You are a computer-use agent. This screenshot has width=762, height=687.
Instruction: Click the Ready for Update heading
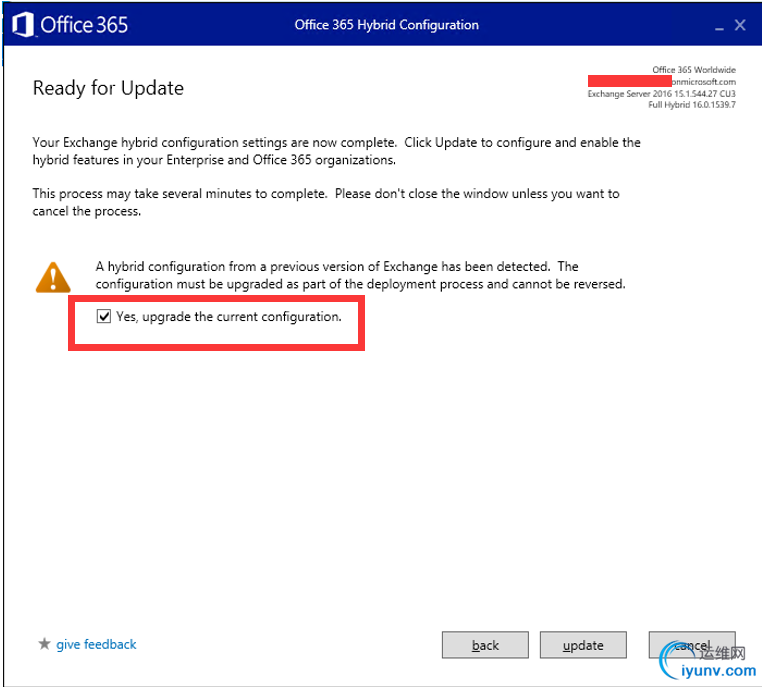(108, 88)
